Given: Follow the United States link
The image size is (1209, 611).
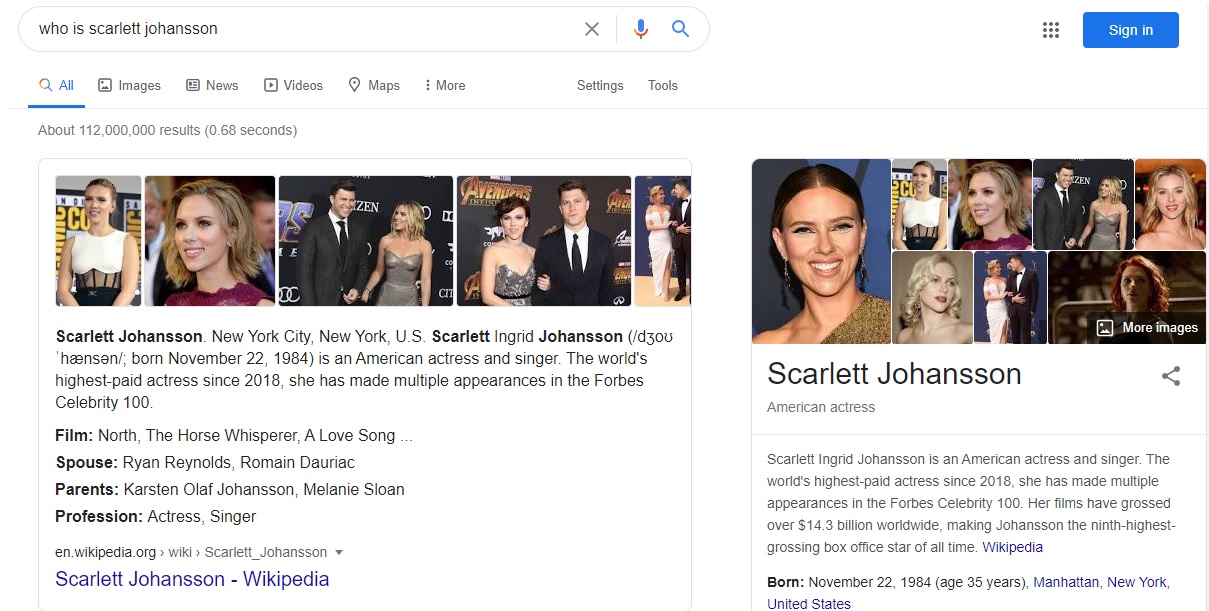Looking at the screenshot, I should coord(809,604).
